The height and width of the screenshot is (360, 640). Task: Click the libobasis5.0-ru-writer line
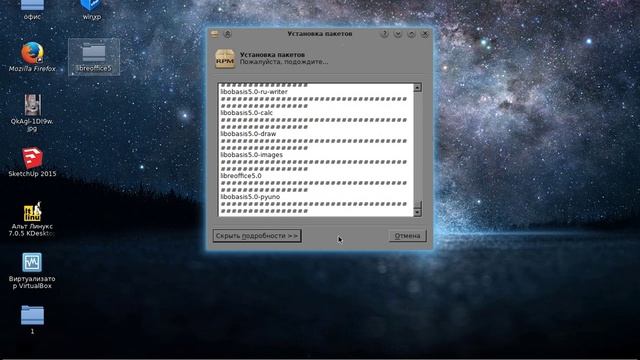point(254,92)
